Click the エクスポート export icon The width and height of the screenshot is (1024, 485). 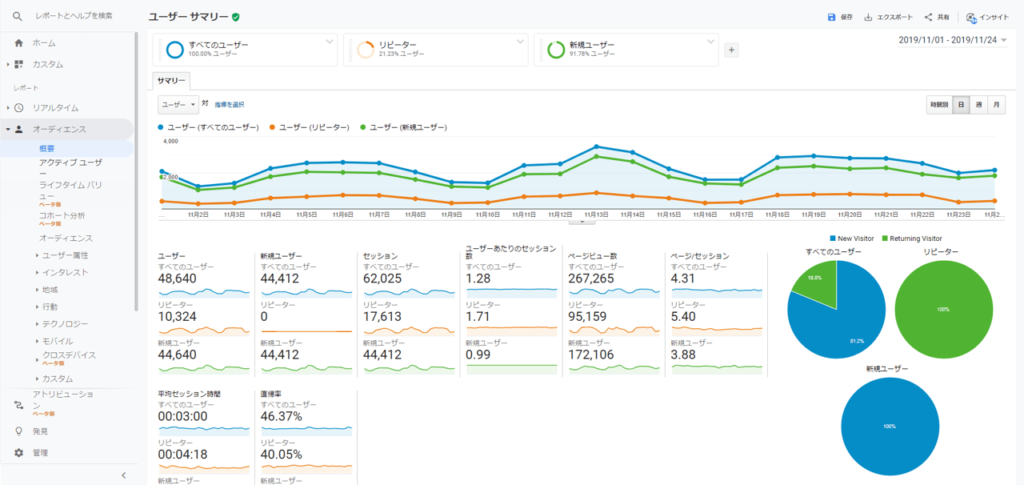[x=868, y=17]
